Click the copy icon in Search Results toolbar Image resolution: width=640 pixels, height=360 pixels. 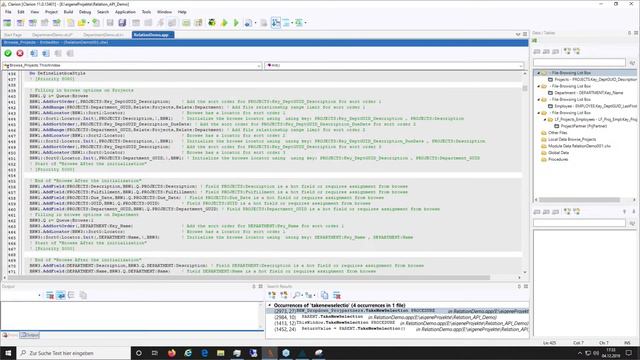324,295
